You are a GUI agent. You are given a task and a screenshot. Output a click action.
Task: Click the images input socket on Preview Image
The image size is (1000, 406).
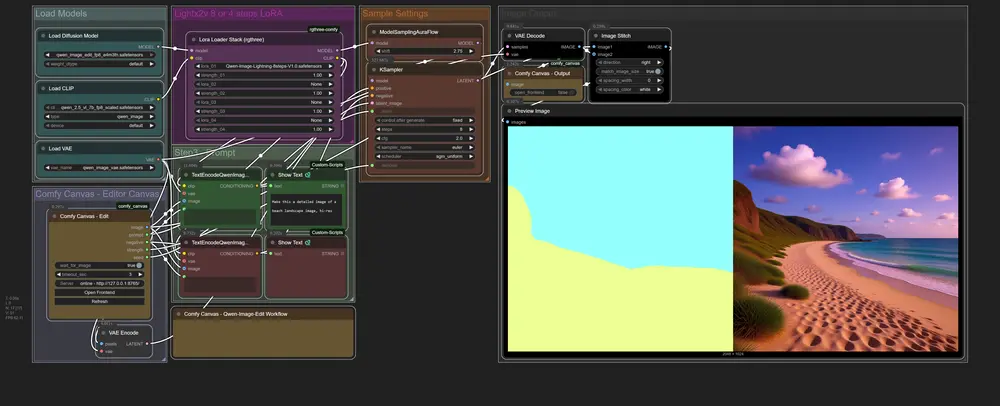pos(508,122)
